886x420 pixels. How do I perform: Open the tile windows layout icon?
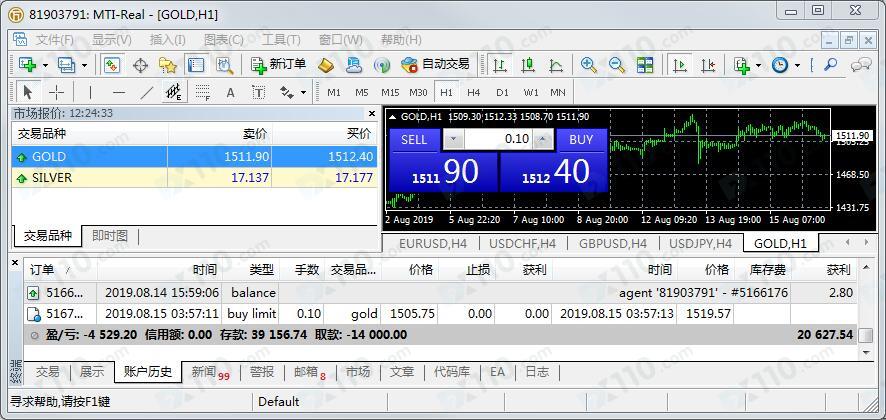[645, 65]
